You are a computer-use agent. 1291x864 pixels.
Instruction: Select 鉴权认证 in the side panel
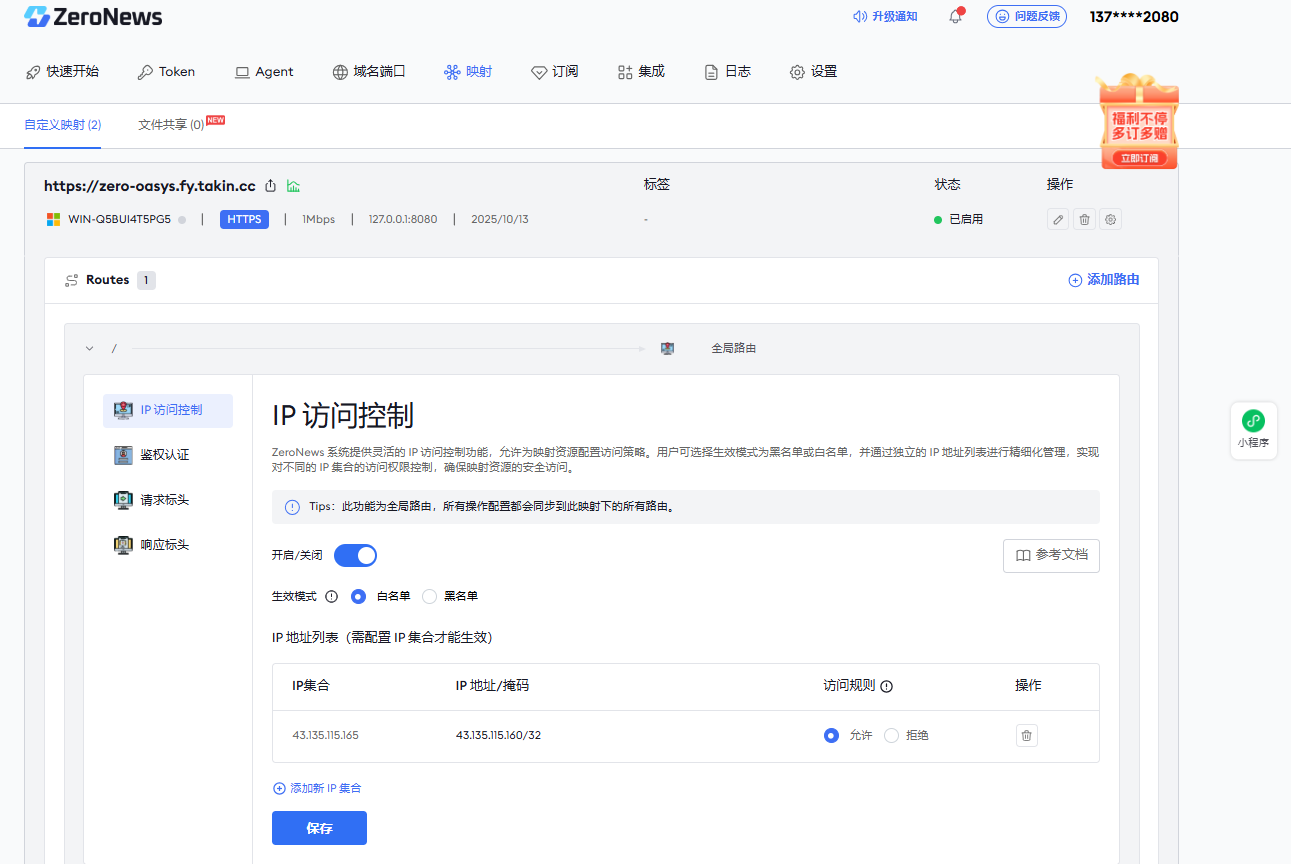[164, 455]
